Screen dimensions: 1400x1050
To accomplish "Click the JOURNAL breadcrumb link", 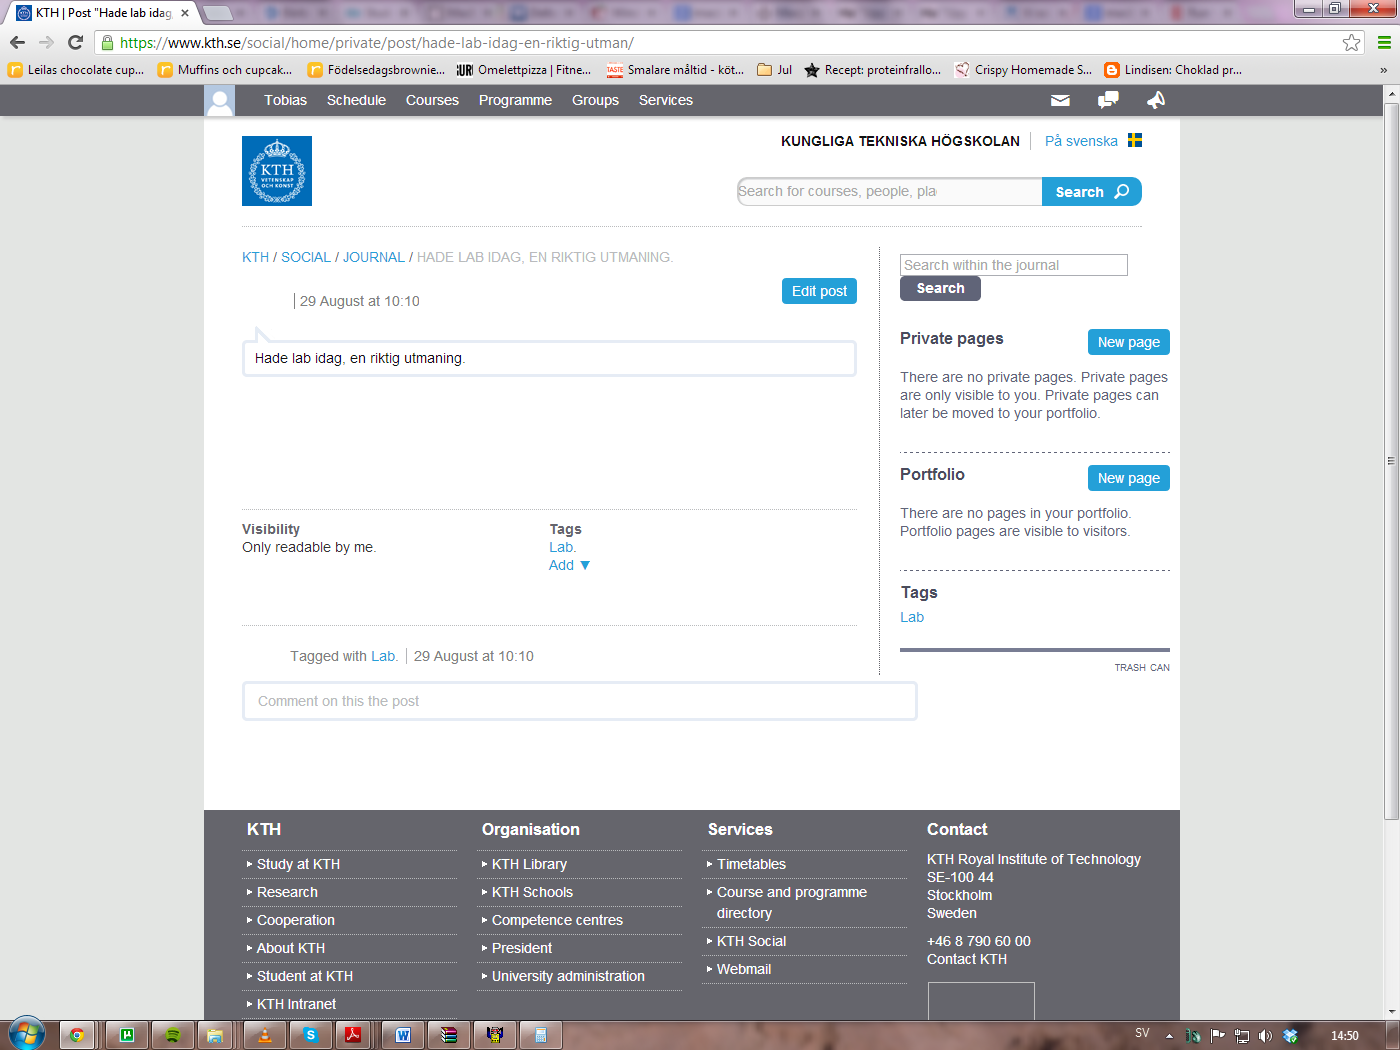I will (x=374, y=257).
